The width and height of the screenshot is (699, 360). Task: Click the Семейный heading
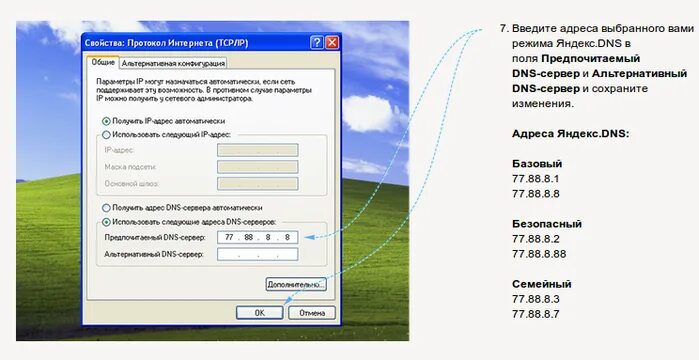[542, 284]
